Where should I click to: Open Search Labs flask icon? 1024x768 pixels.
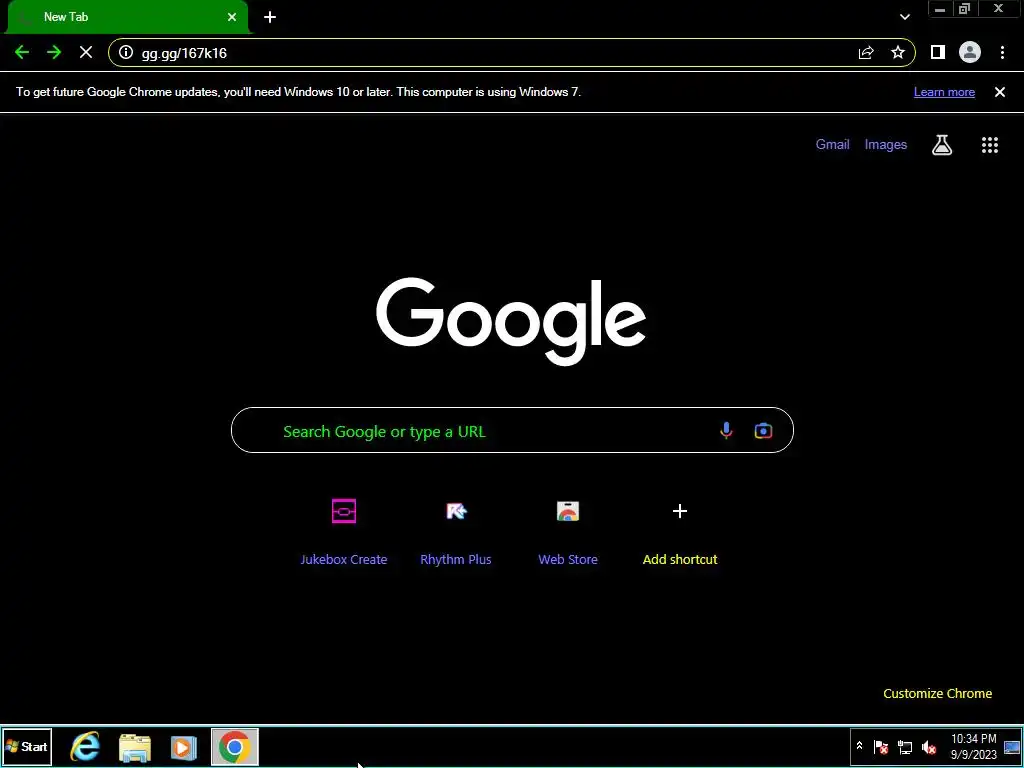942,145
